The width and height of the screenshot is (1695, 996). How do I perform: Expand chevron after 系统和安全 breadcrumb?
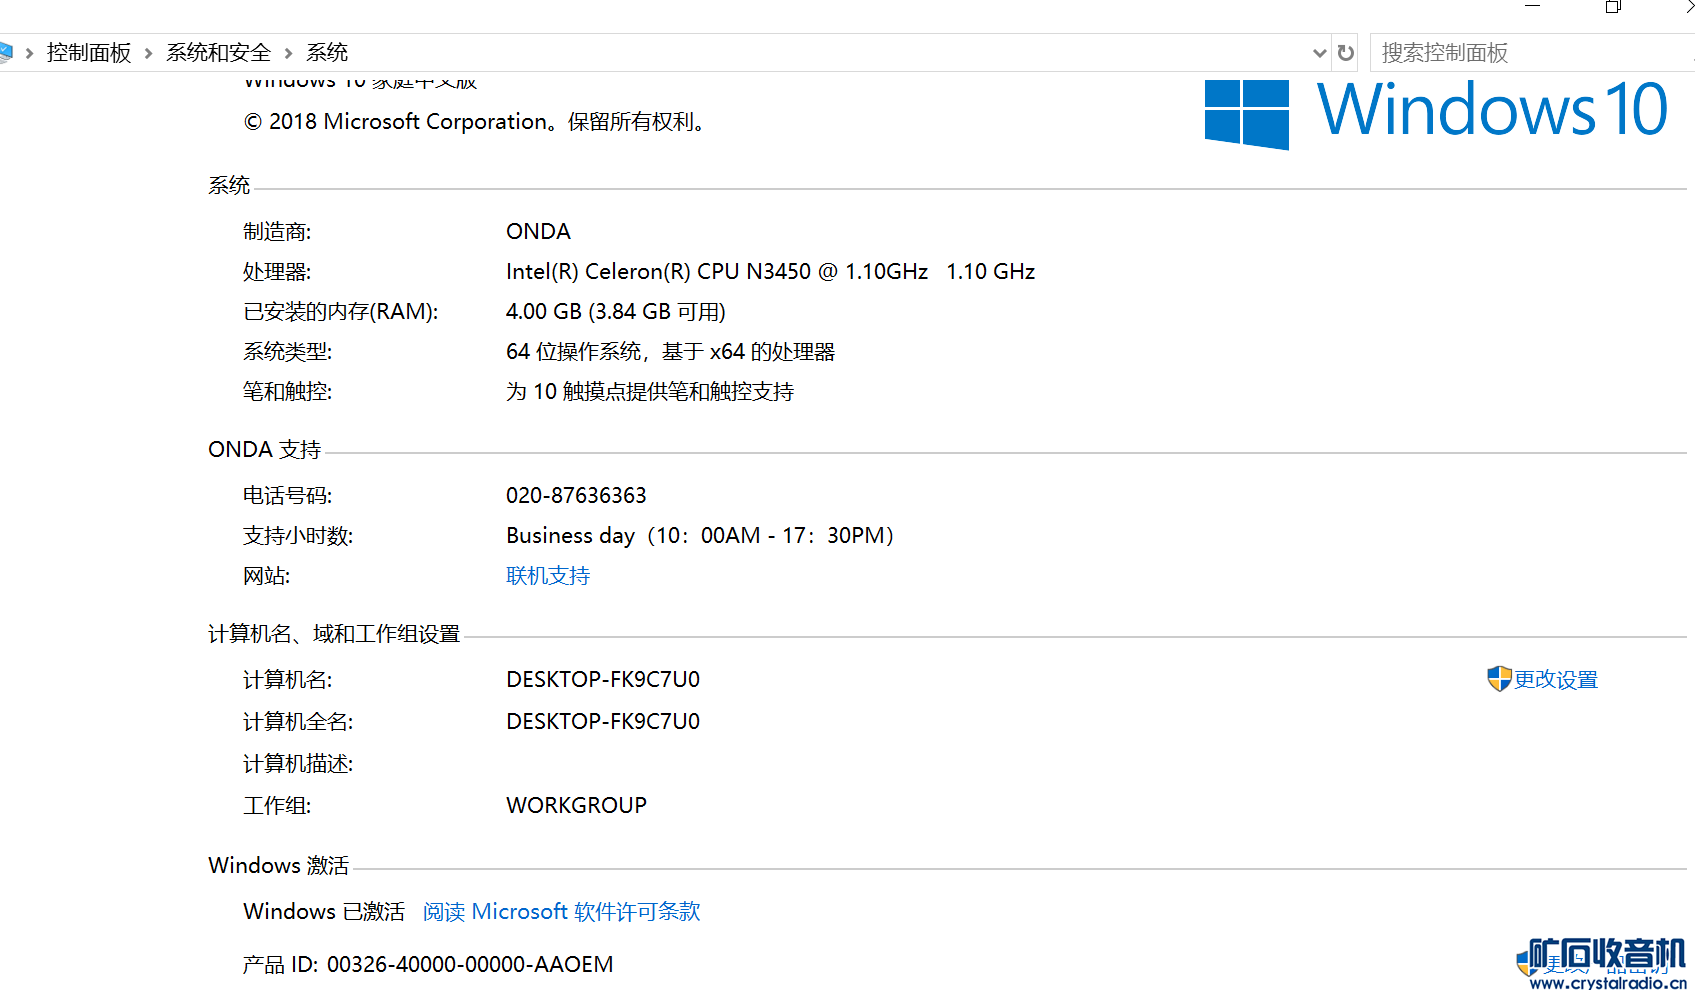click(288, 53)
